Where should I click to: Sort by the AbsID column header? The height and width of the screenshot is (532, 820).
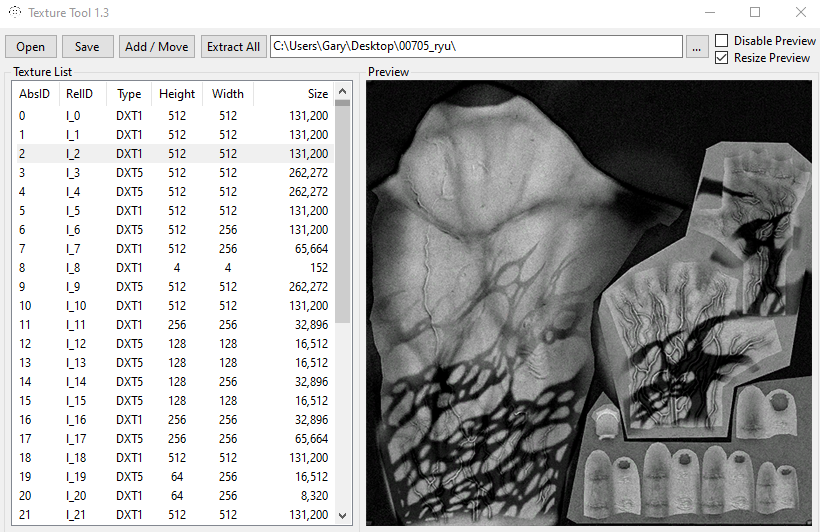point(36,94)
